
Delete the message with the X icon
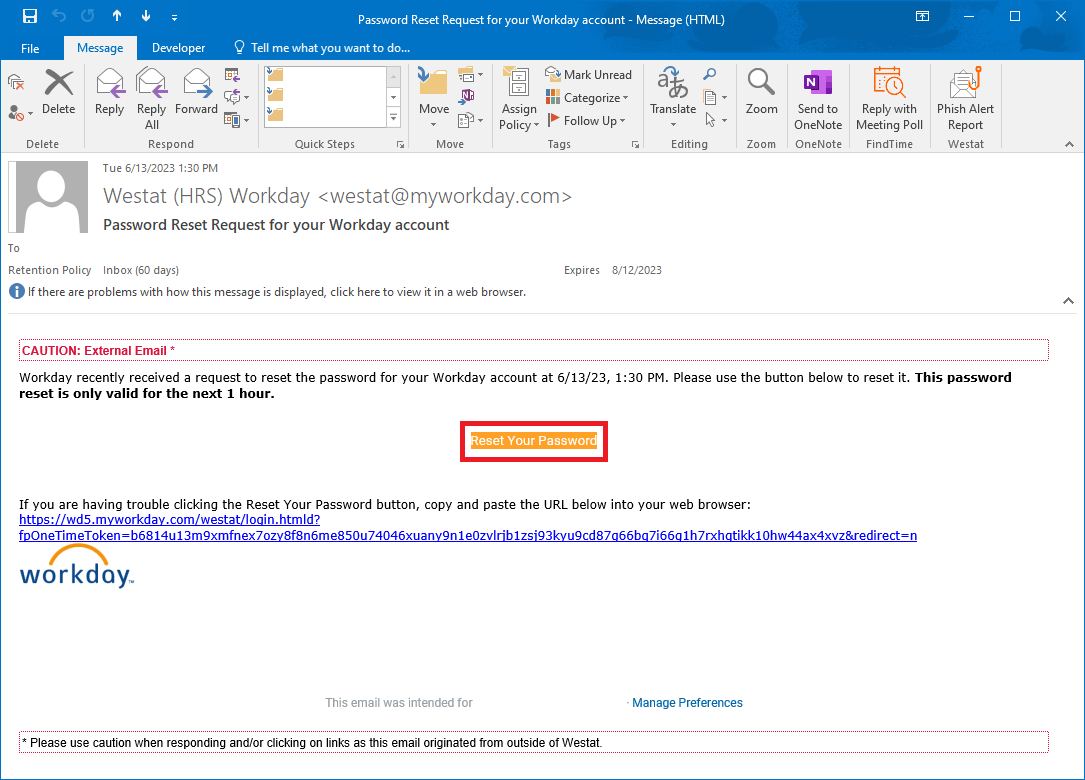tap(59, 91)
